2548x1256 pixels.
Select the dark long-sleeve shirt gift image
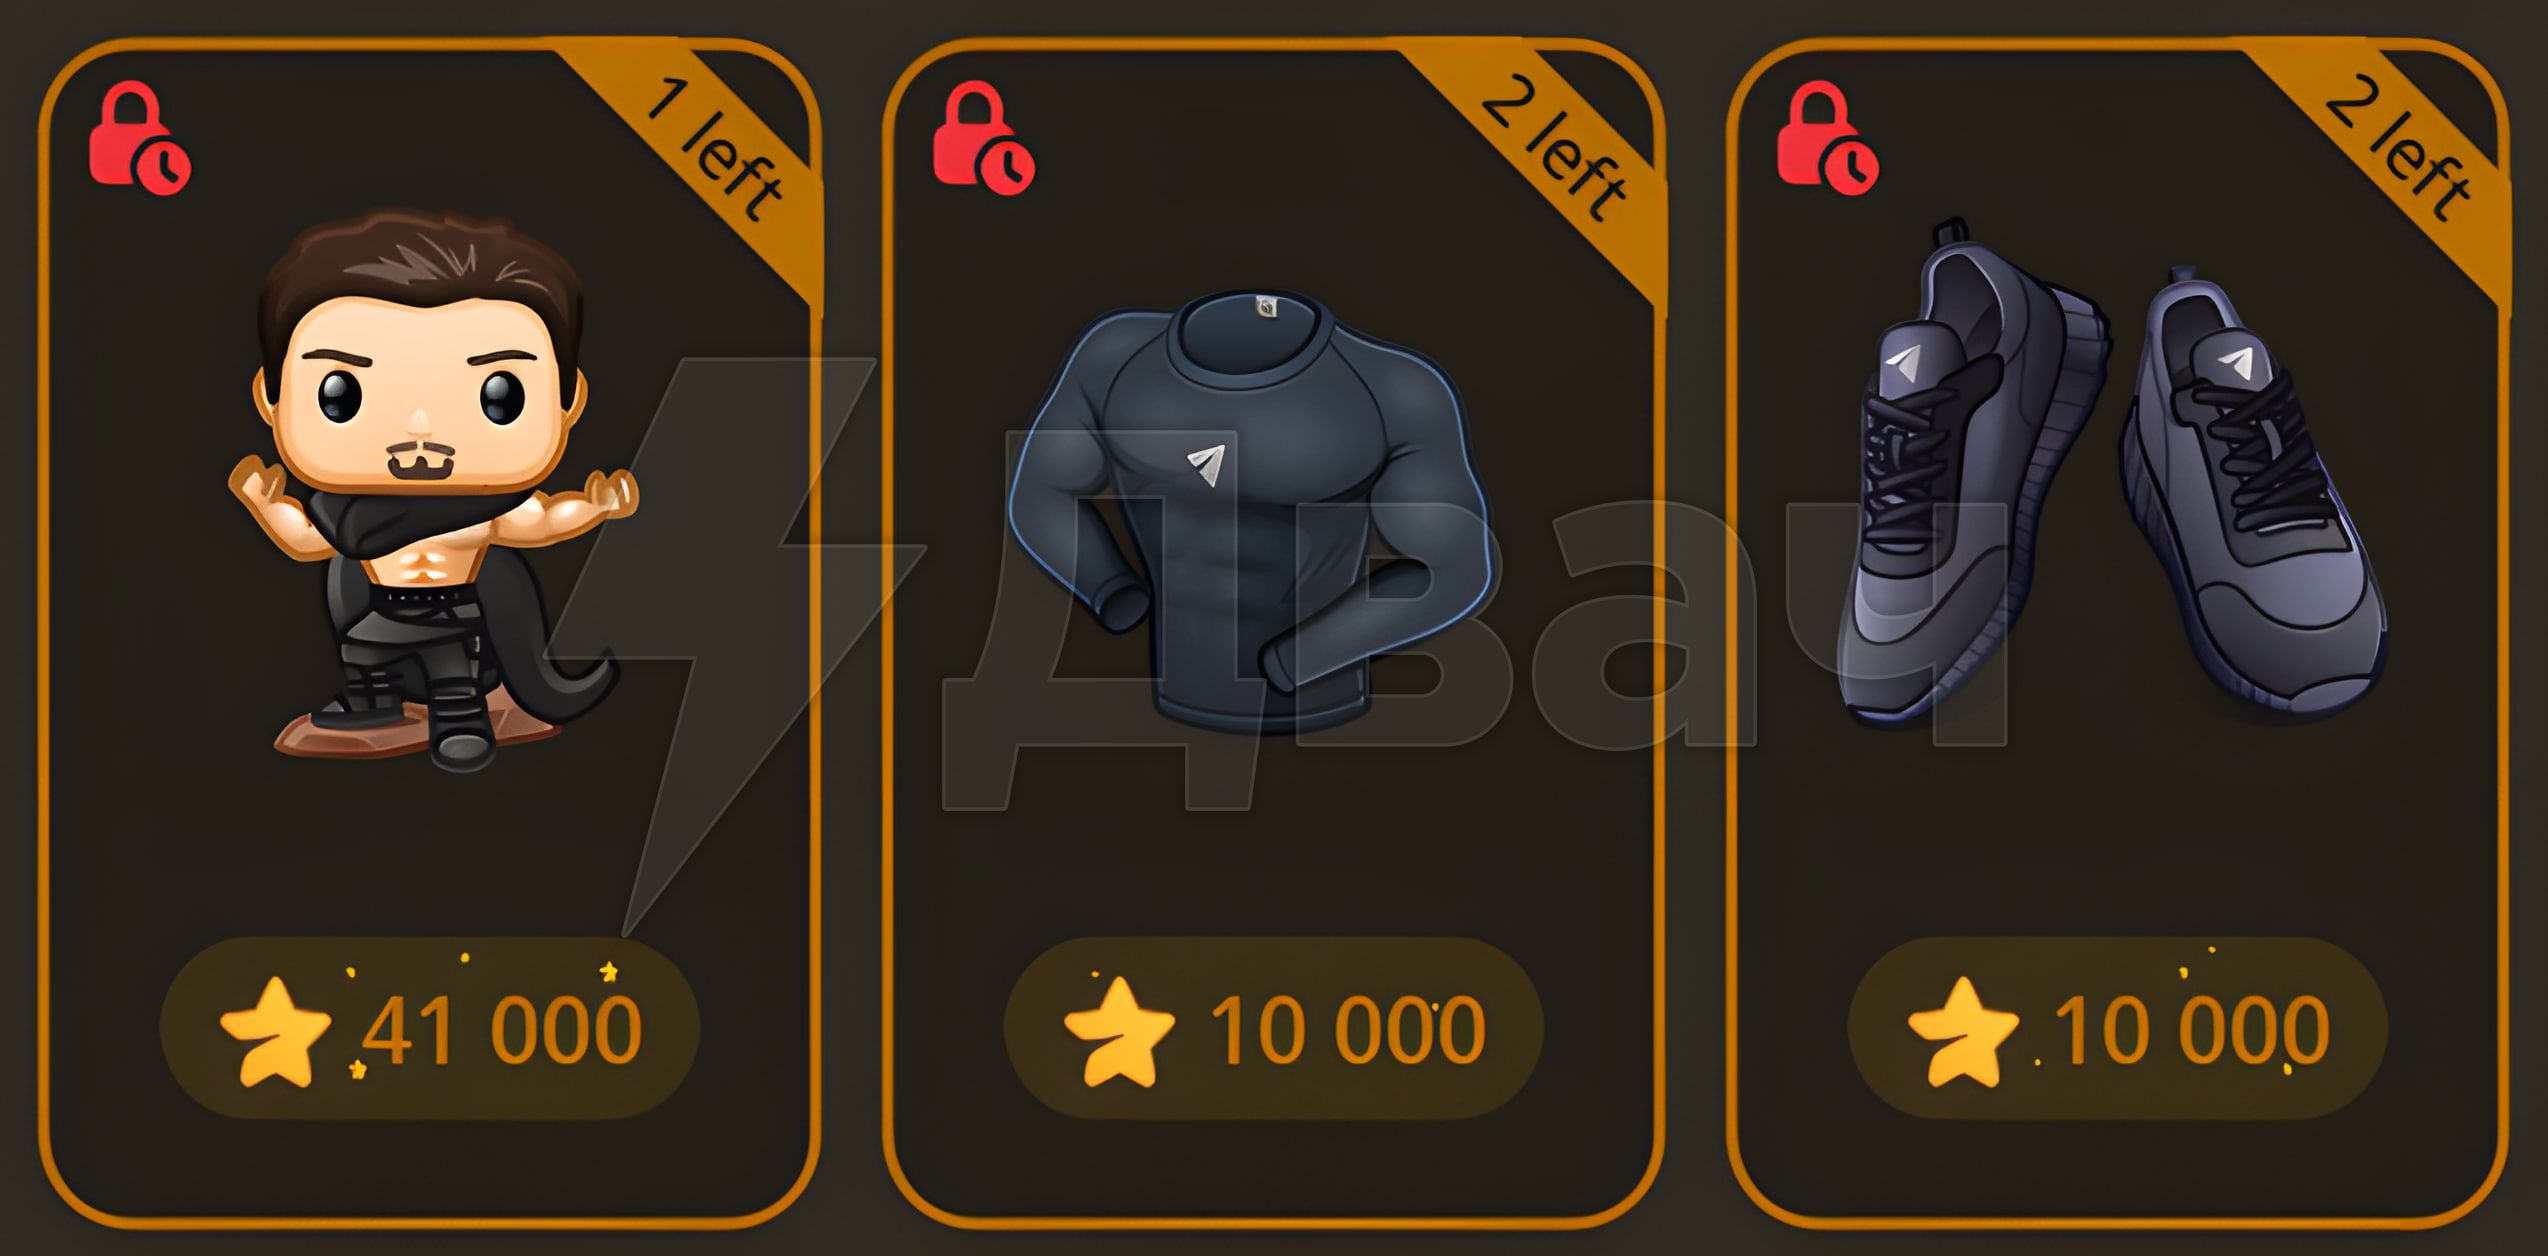click(1252, 510)
